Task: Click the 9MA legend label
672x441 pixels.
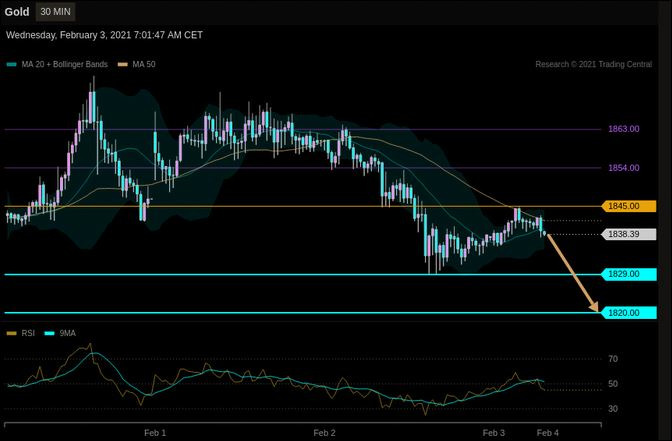Action: tap(67, 333)
